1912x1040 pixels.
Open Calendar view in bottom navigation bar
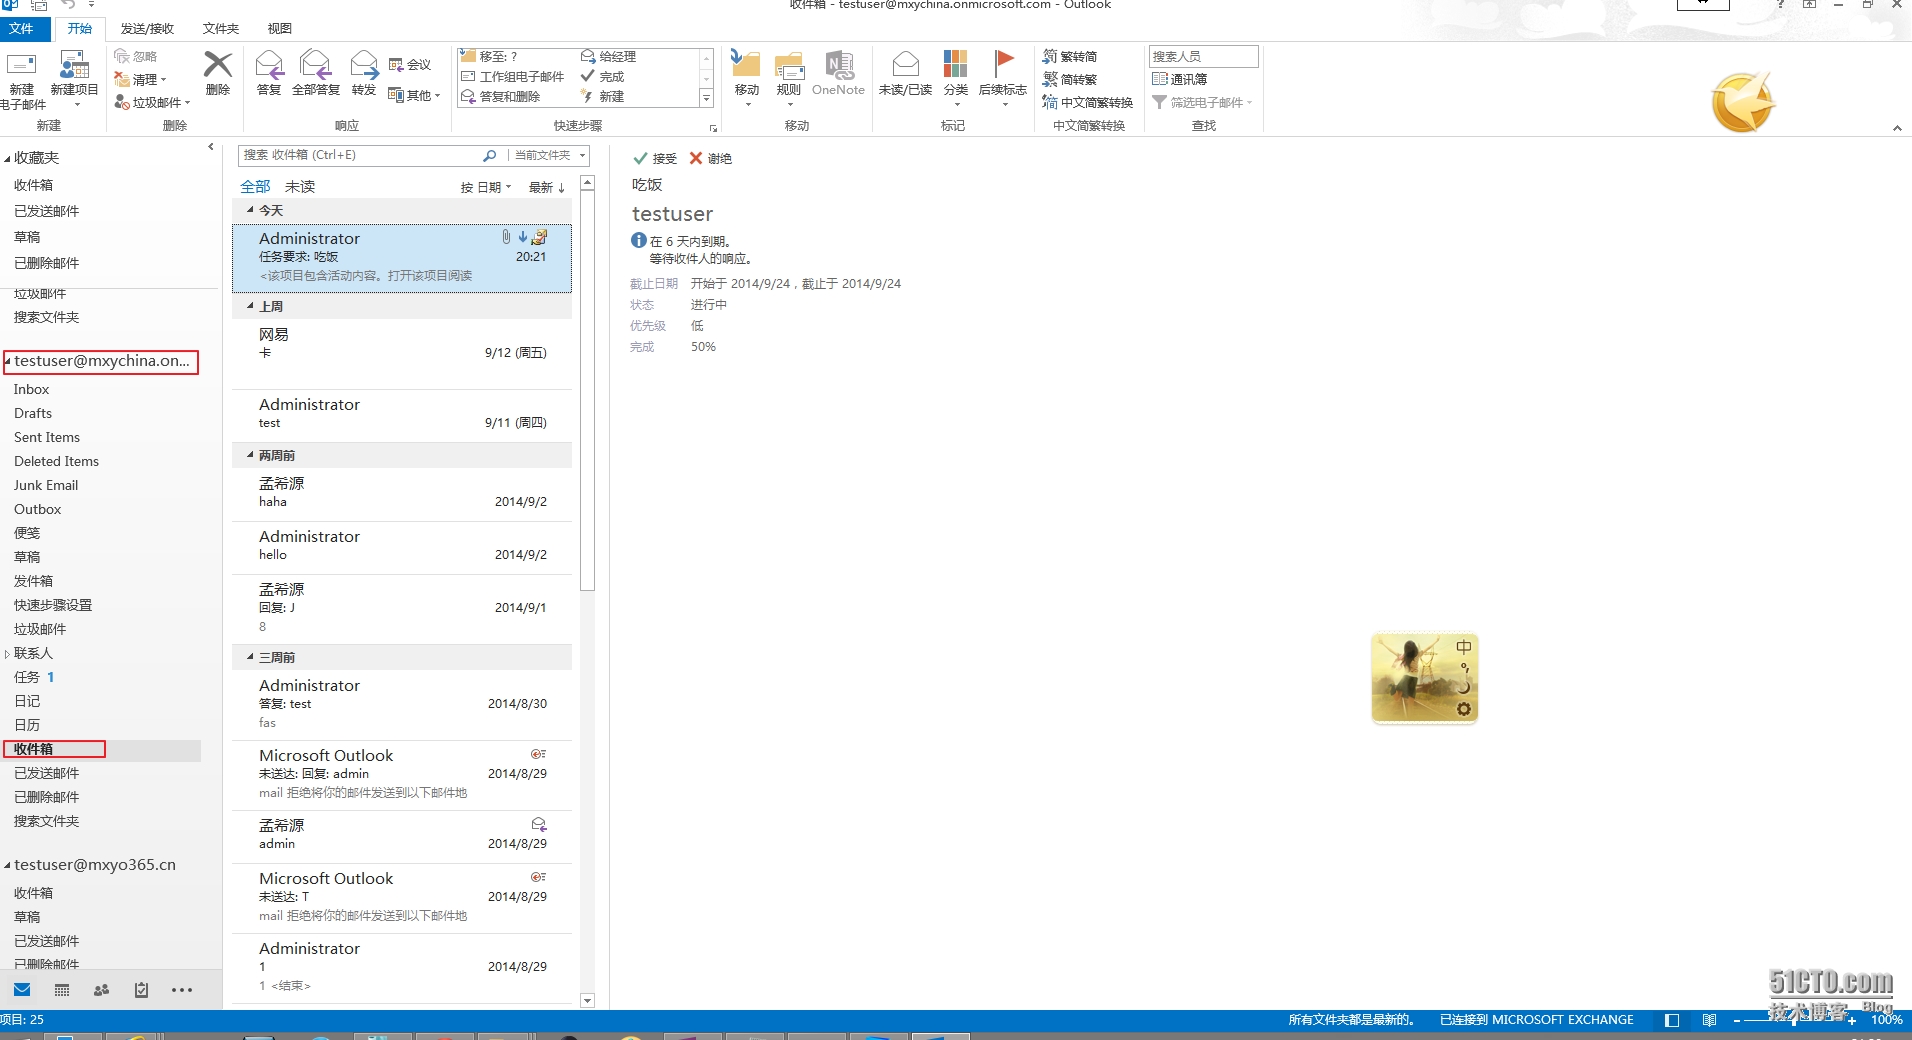[62, 990]
